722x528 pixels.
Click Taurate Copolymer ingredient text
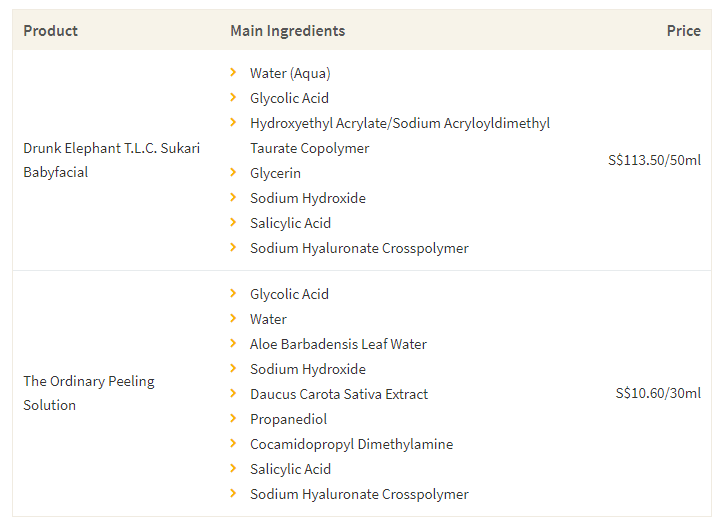point(309,148)
